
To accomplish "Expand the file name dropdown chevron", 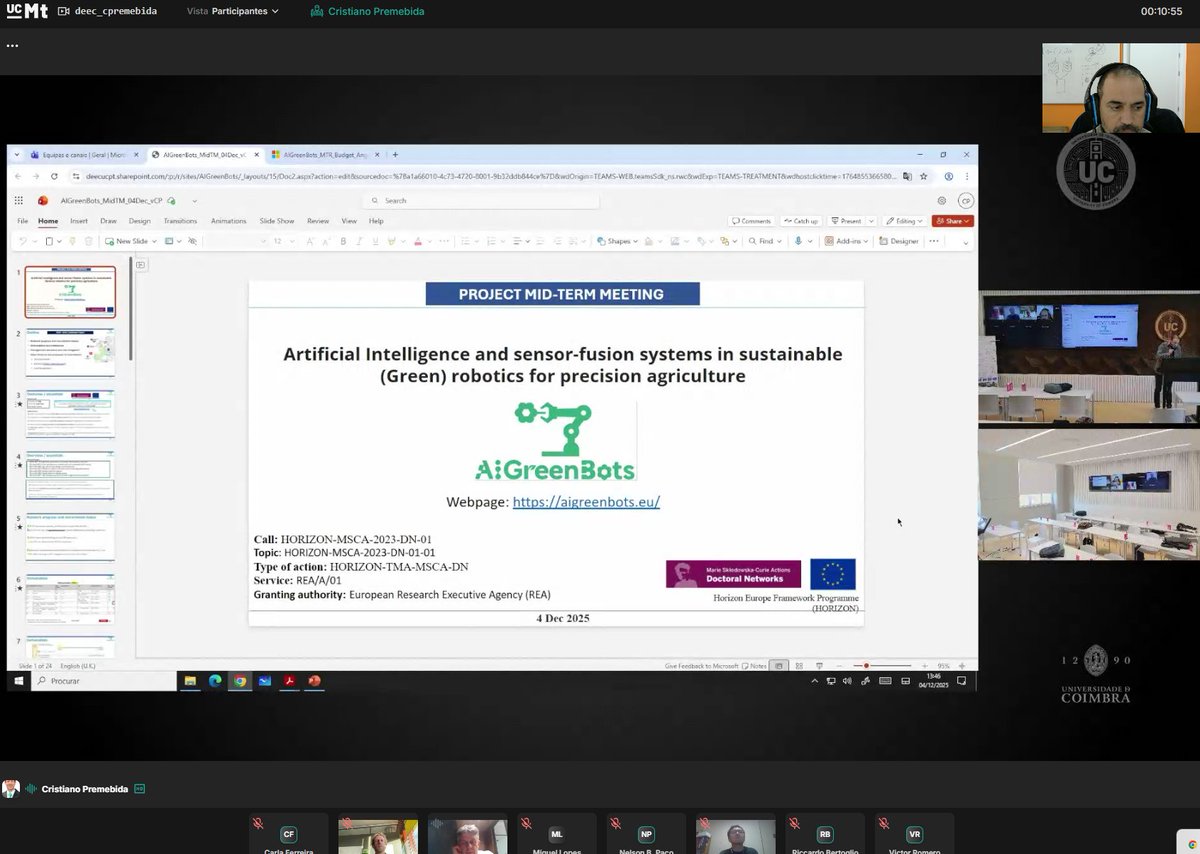I will (x=194, y=201).
